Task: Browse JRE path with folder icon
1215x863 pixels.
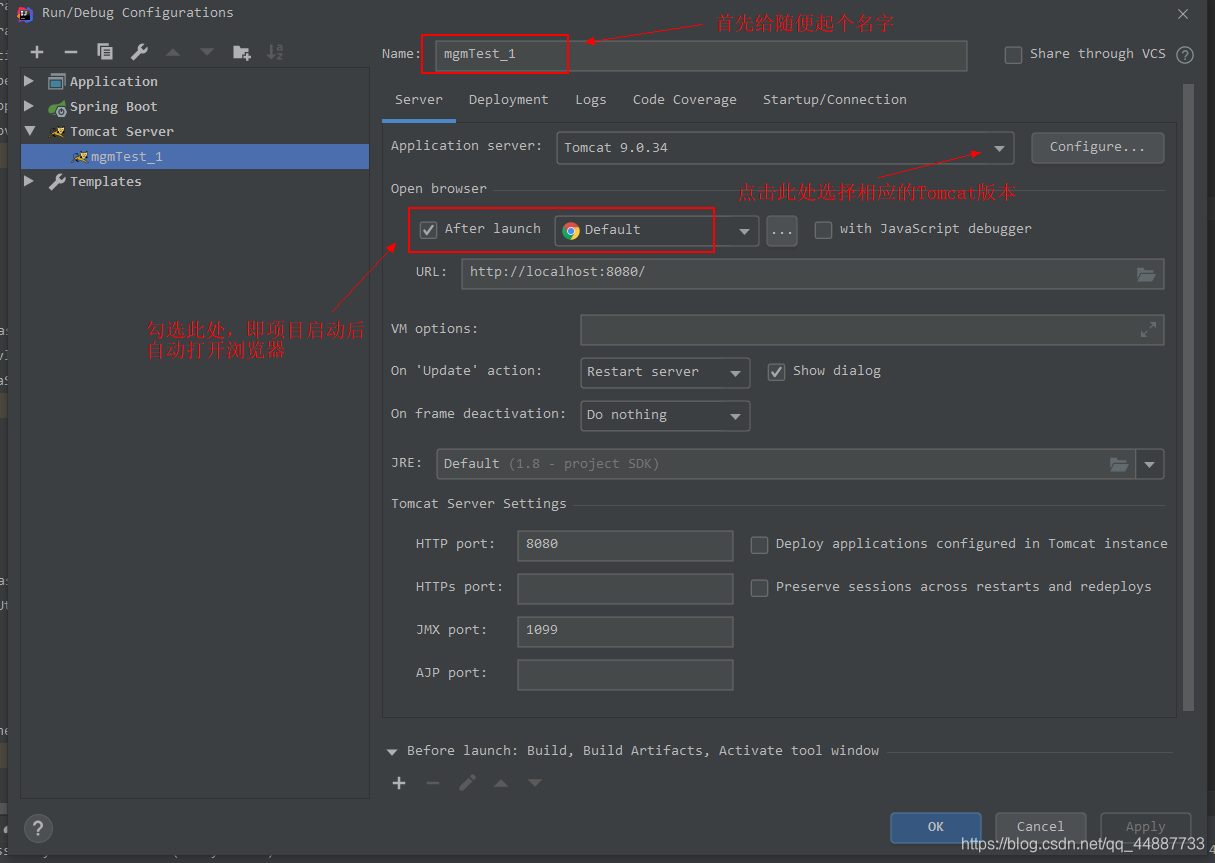Action: (1119, 464)
